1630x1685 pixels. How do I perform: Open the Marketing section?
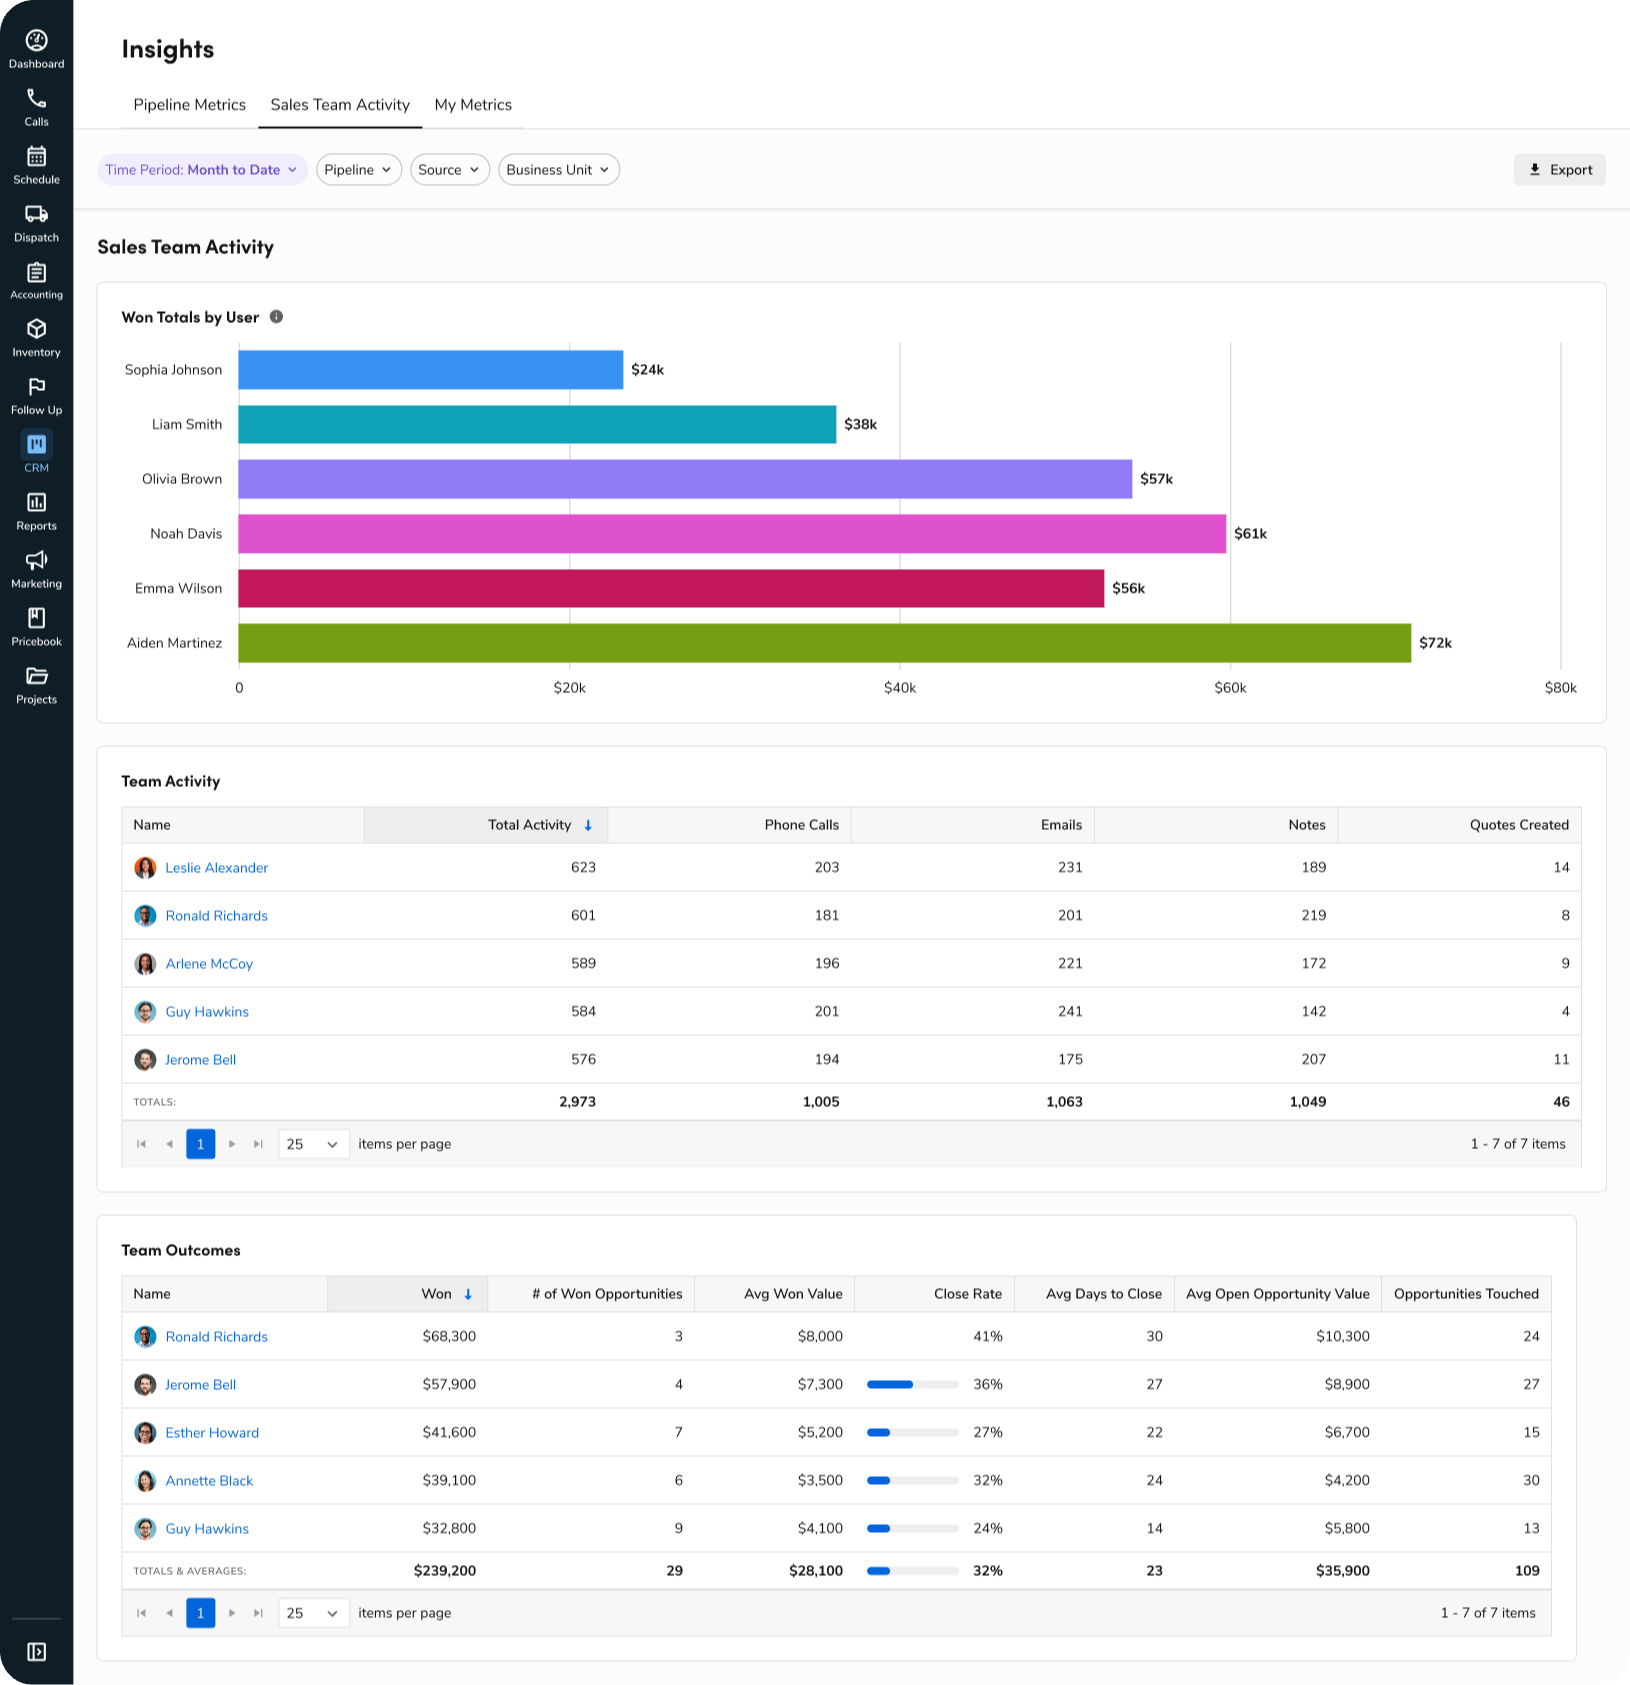36,565
